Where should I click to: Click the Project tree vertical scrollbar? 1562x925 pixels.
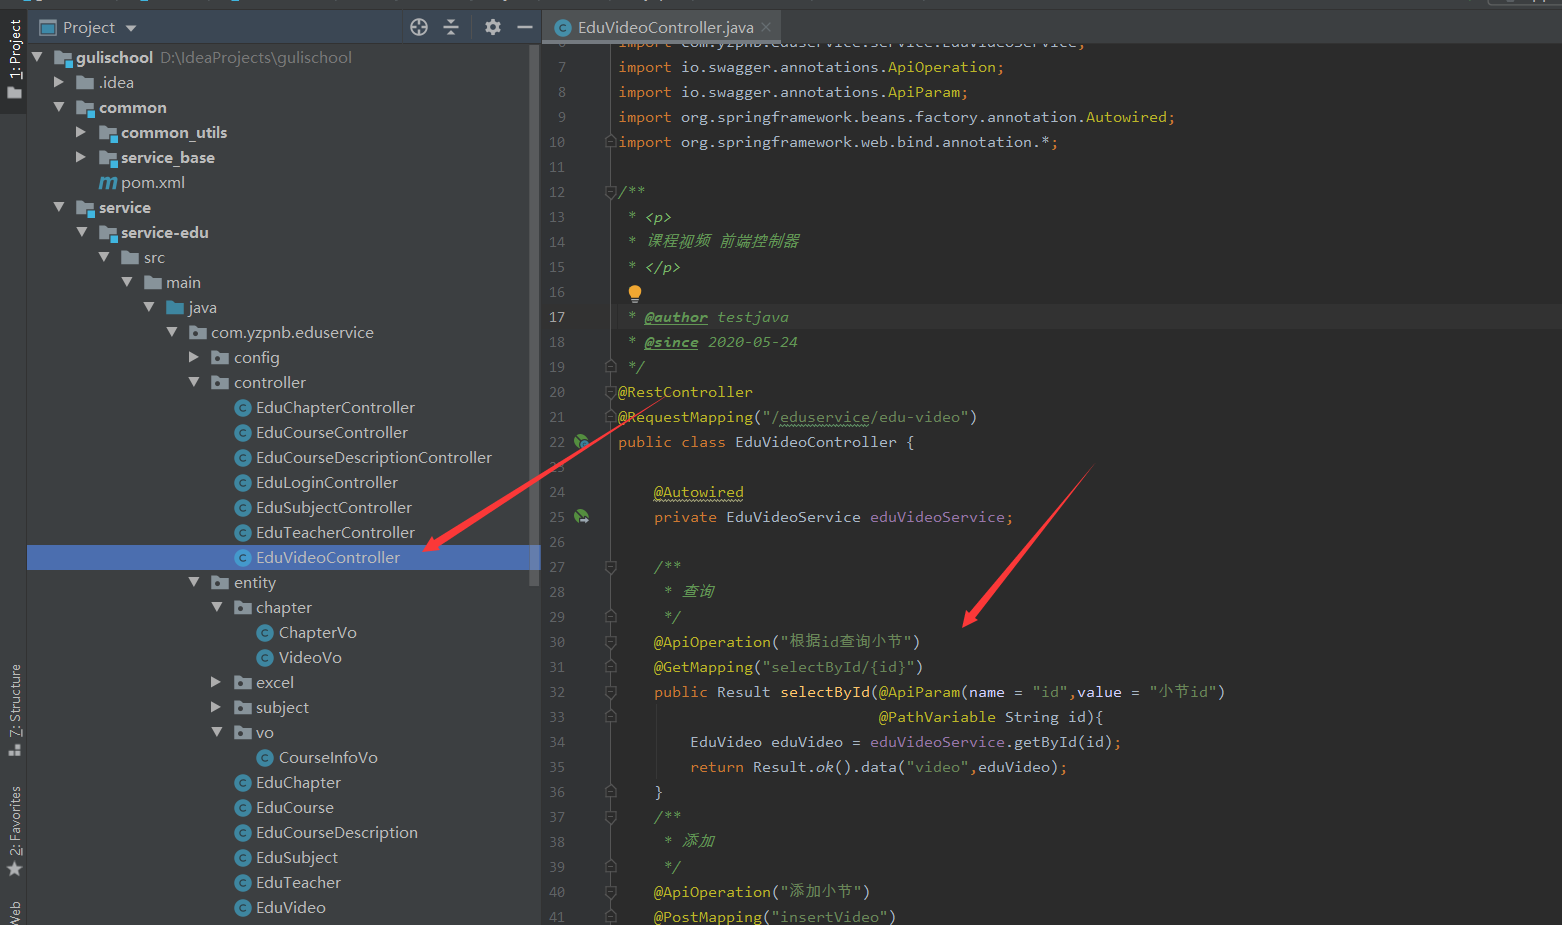pyautogui.click(x=534, y=315)
